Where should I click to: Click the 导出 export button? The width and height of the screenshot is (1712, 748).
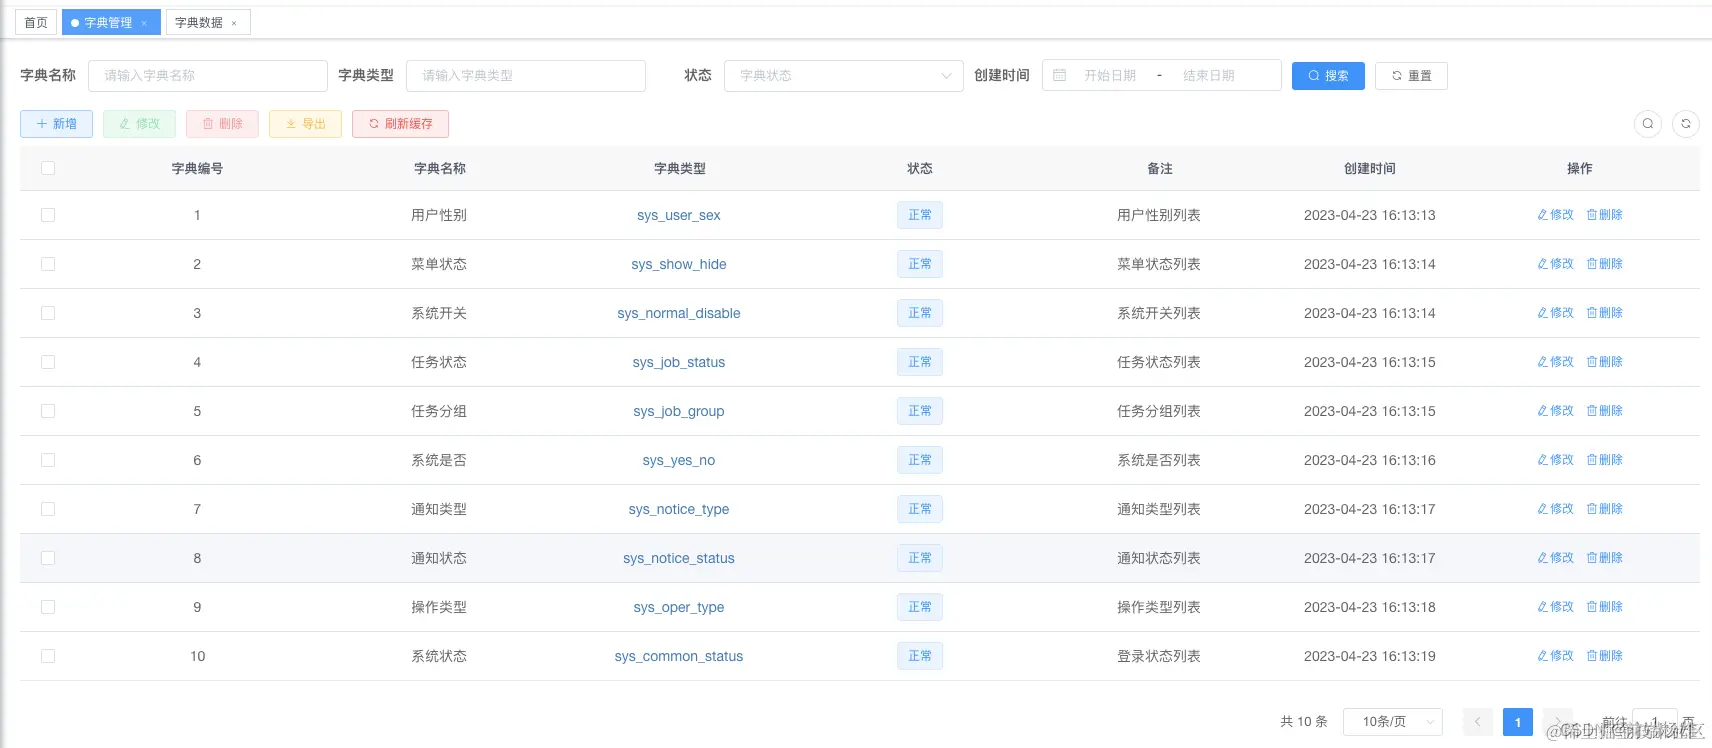point(305,124)
